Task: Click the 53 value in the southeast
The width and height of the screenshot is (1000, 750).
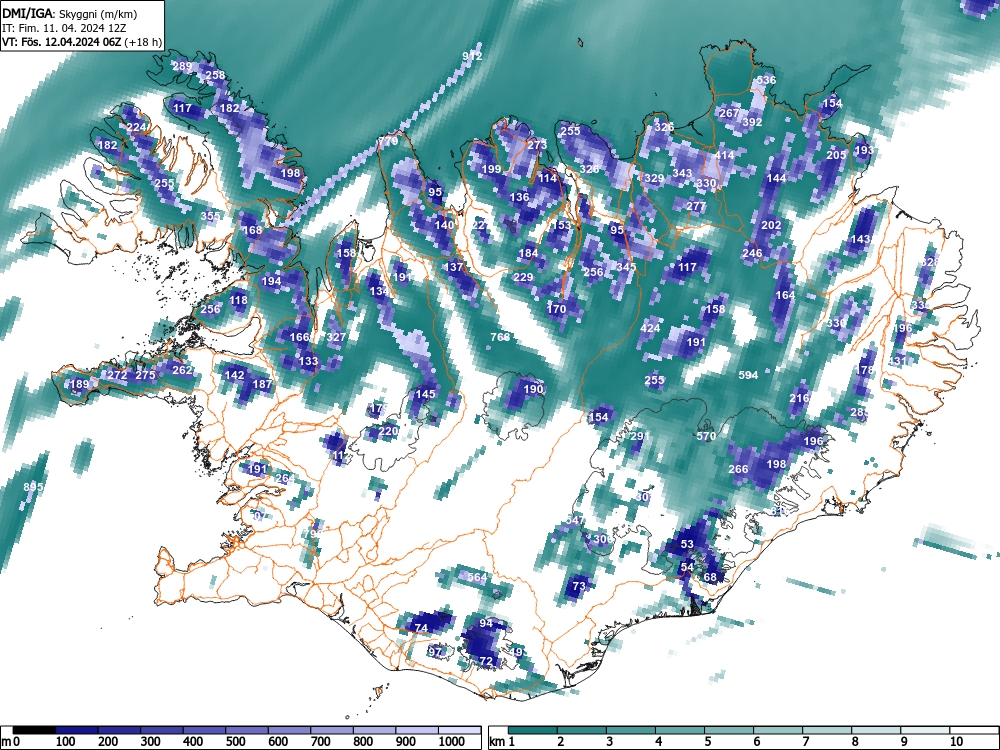Action: (x=687, y=544)
